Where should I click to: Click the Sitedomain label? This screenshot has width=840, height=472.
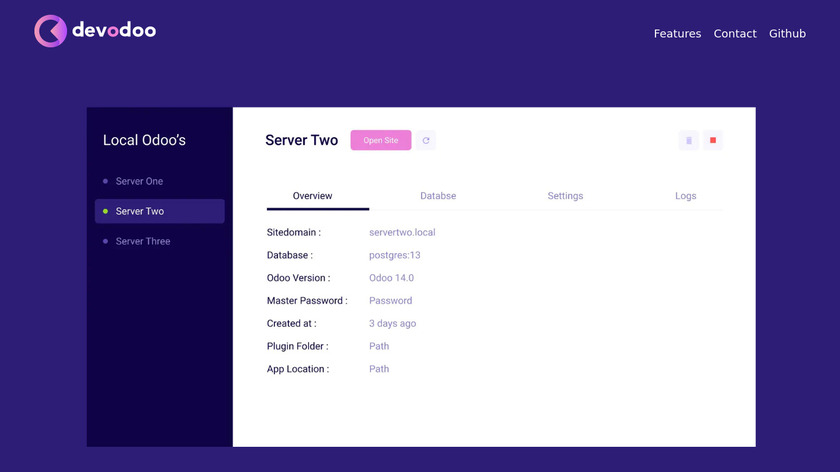click(294, 233)
